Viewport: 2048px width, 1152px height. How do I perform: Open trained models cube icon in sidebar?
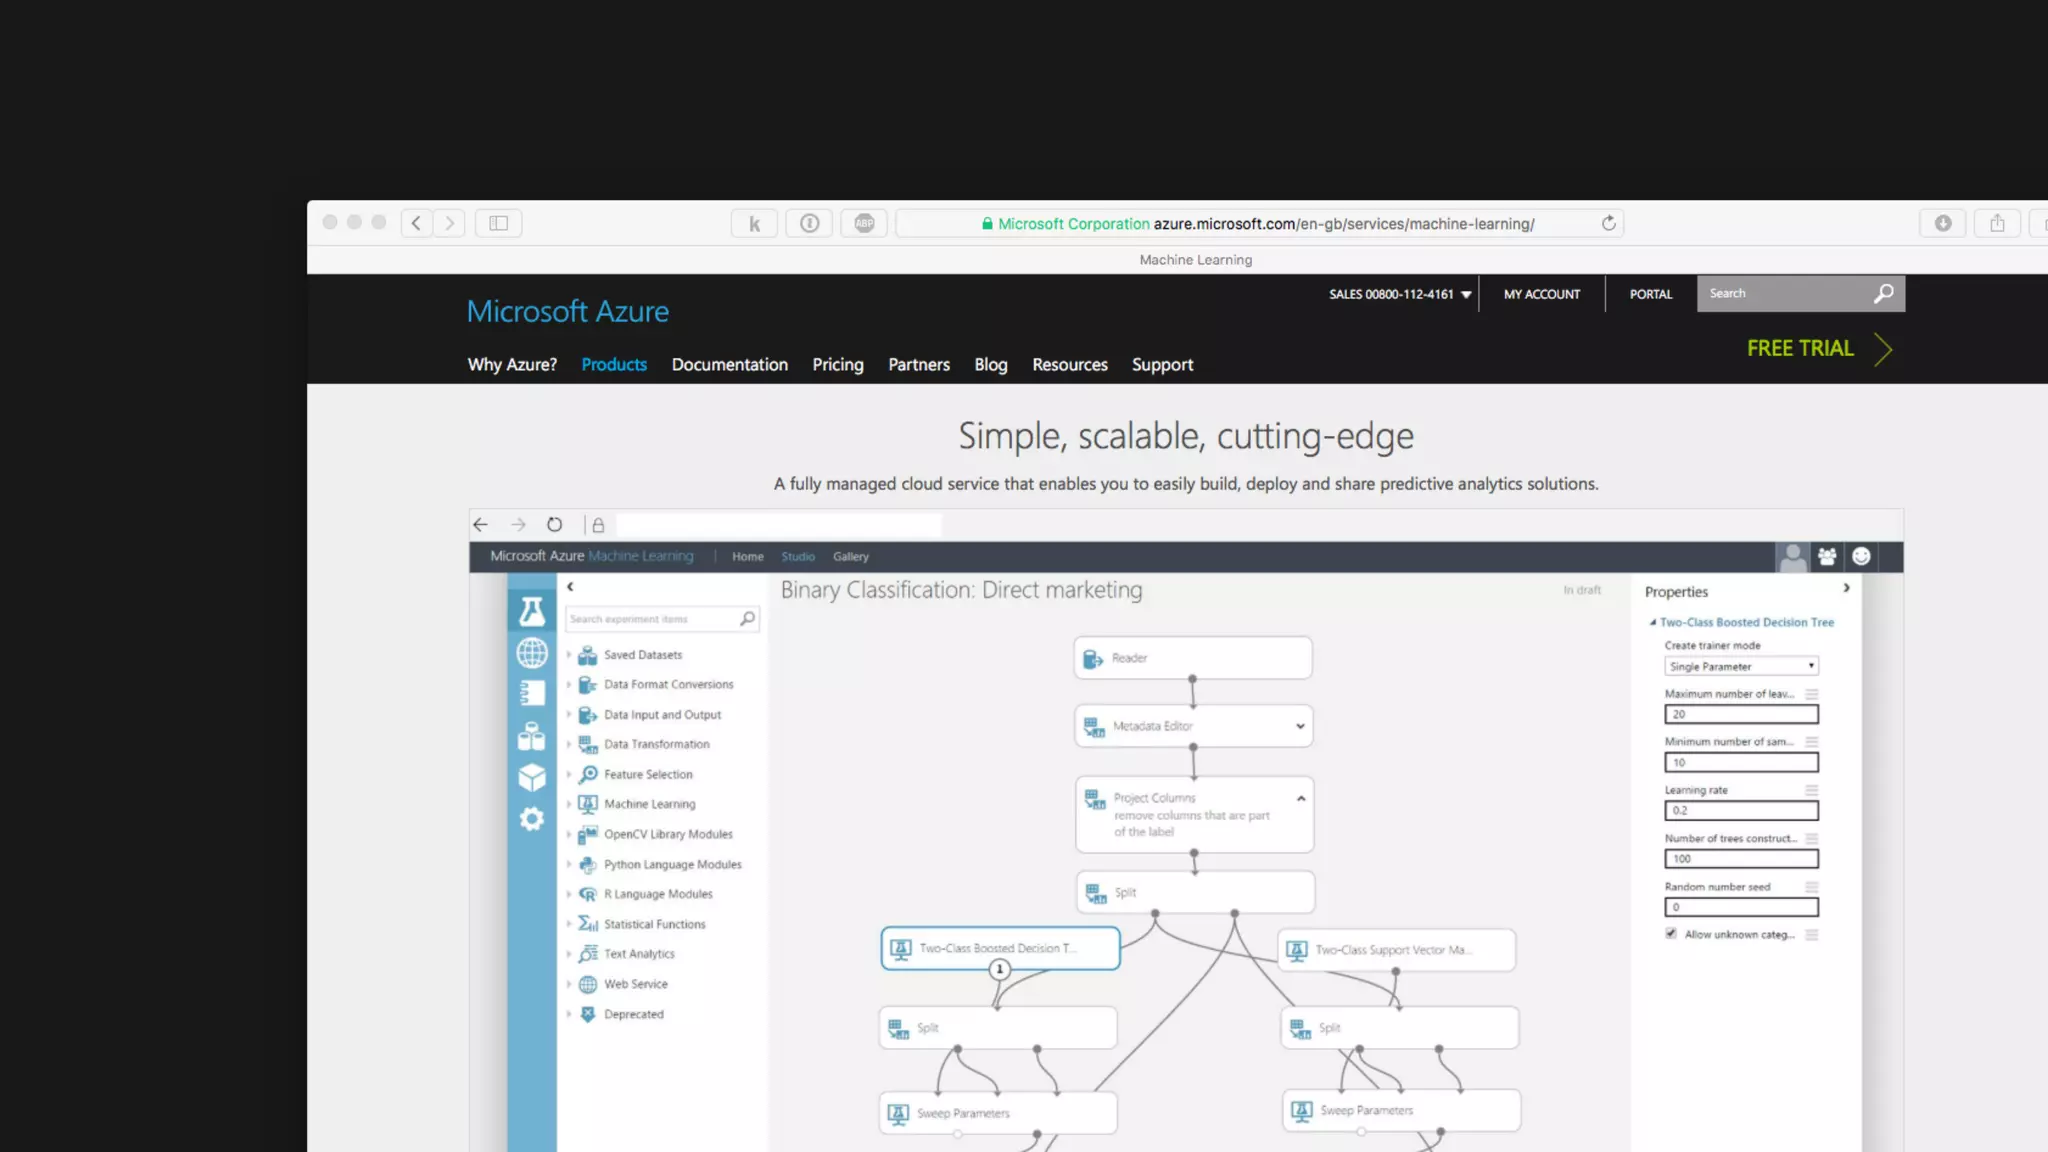(x=532, y=777)
